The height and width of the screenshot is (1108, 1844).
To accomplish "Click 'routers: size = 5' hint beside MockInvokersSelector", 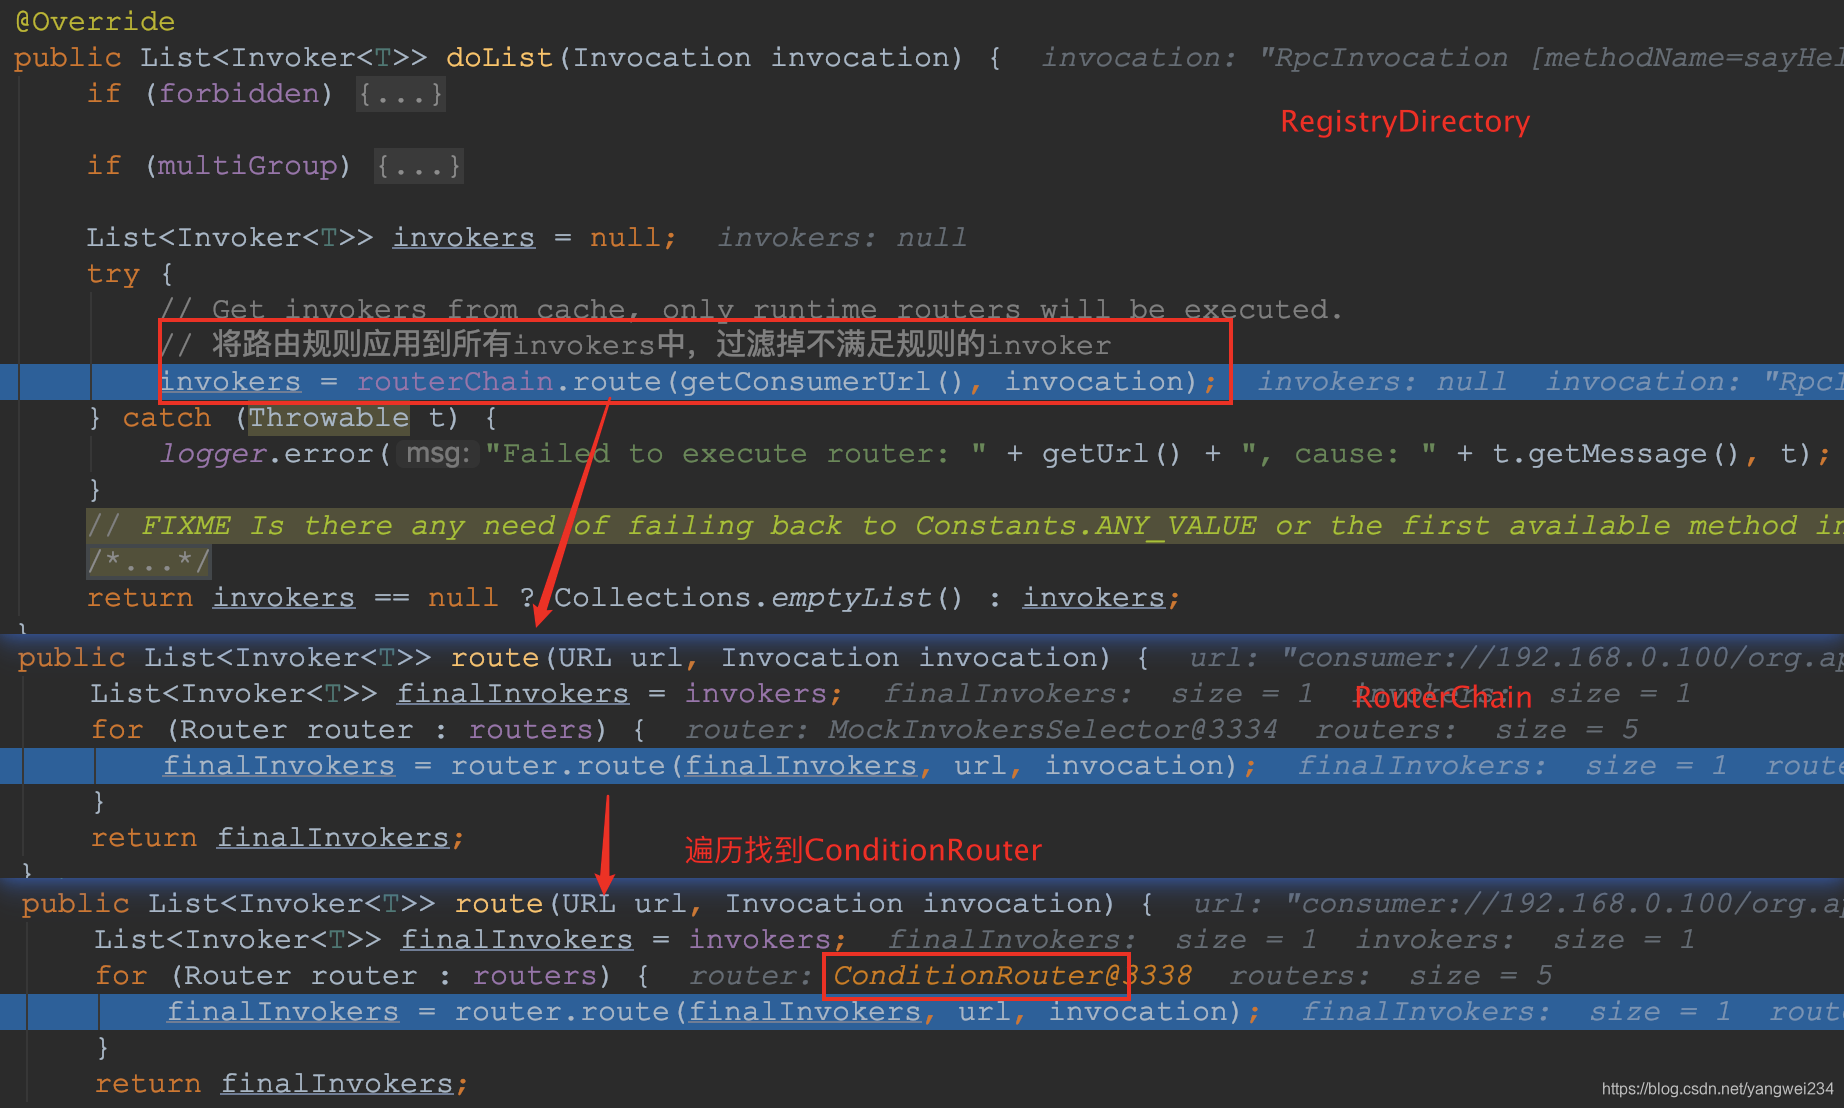I will point(1477,730).
